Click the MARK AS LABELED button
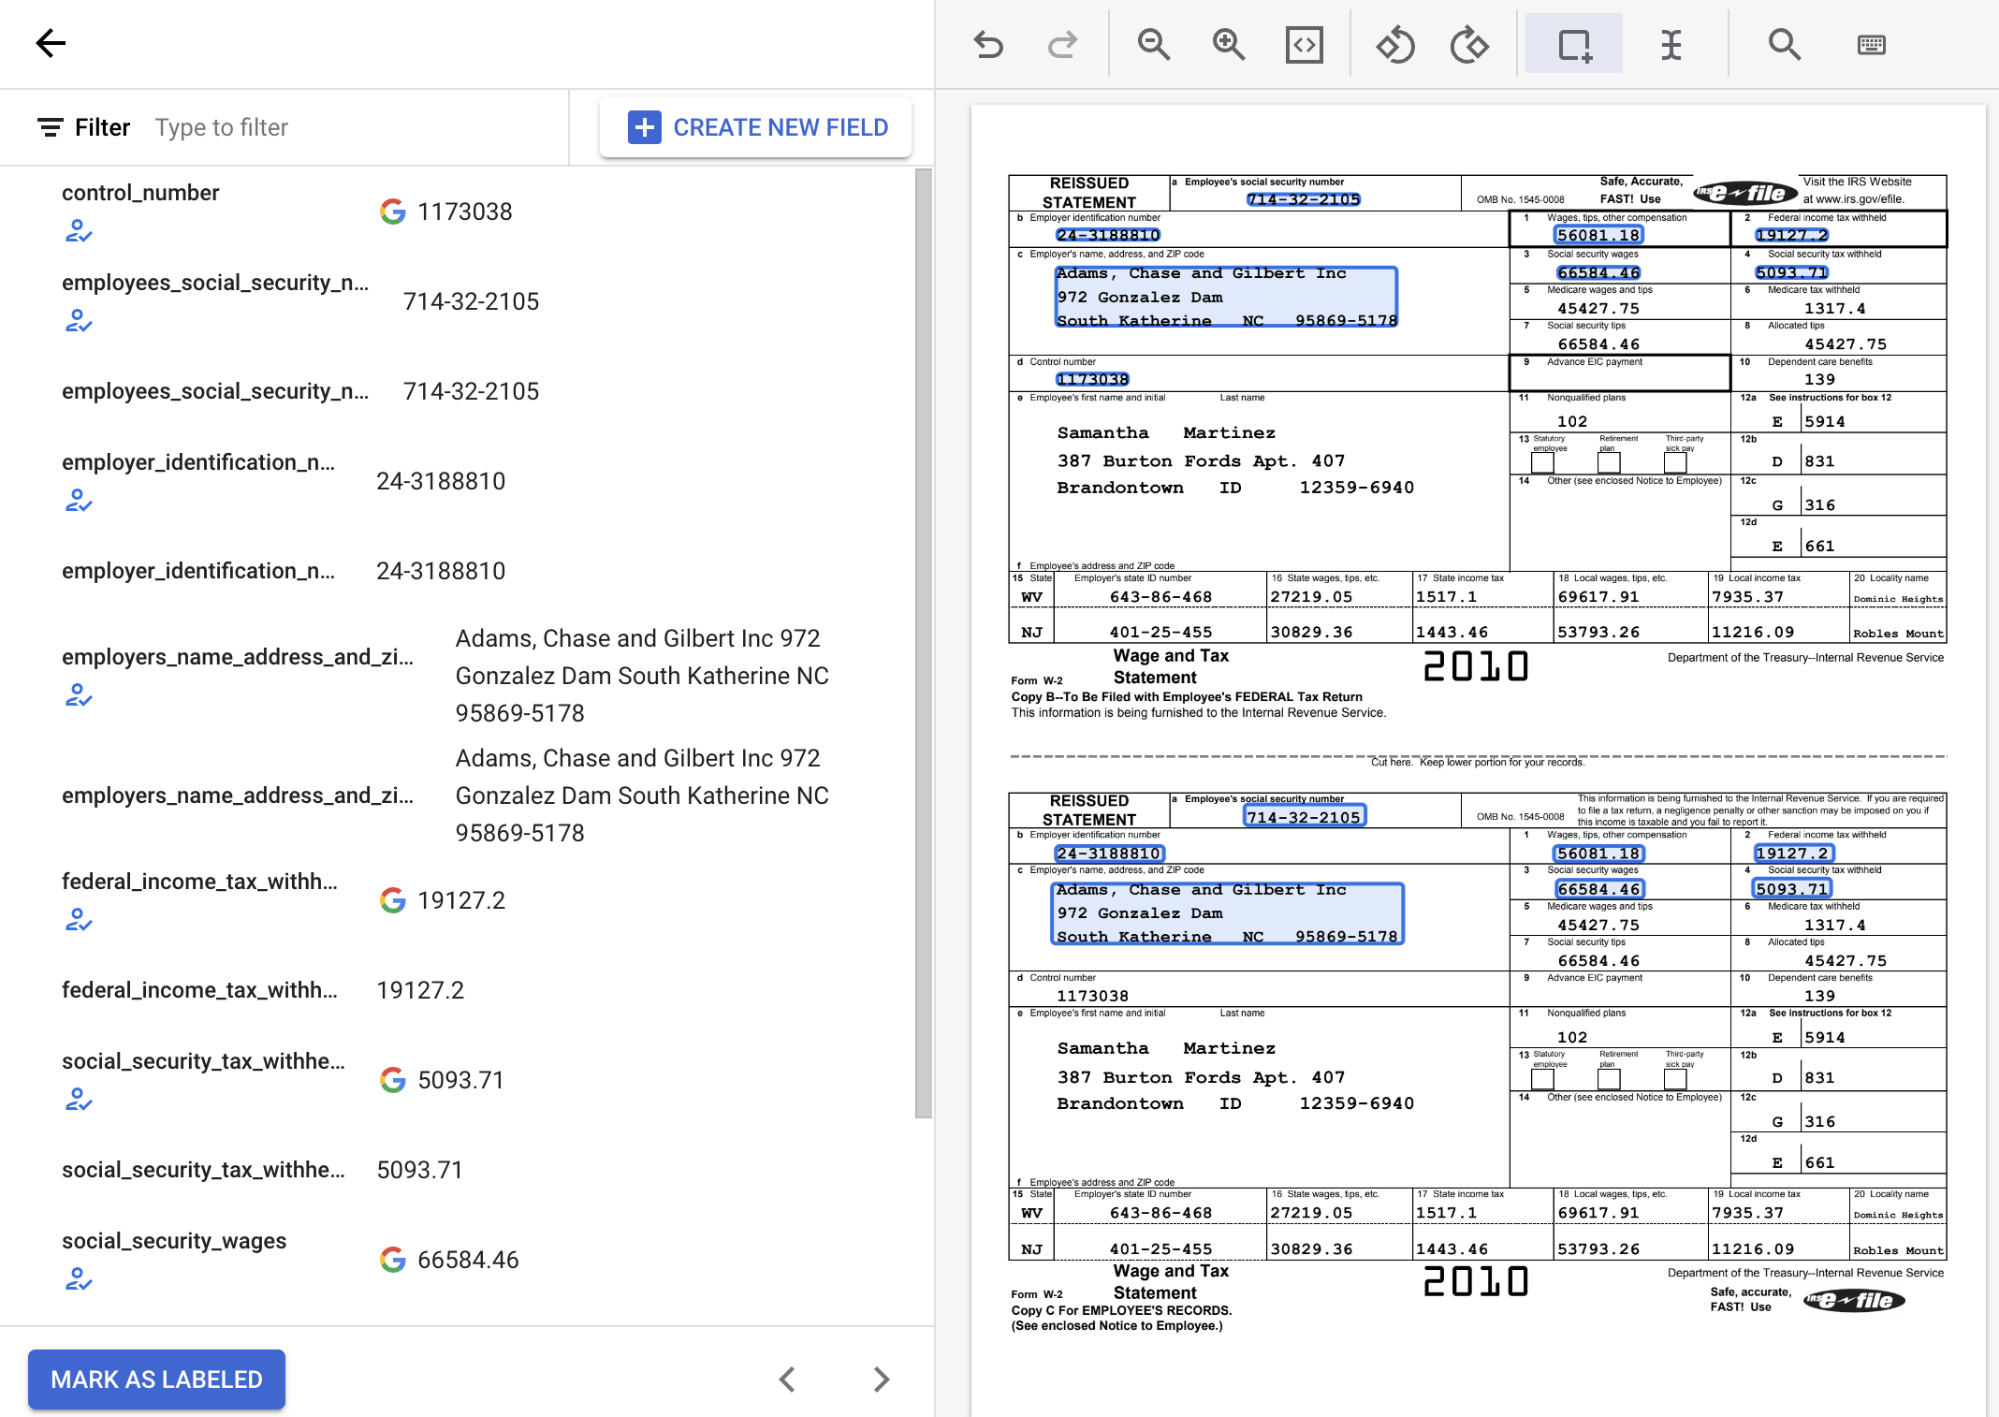The width and height of the screenshot is (1999, 1417). (x=156, y=1379)
